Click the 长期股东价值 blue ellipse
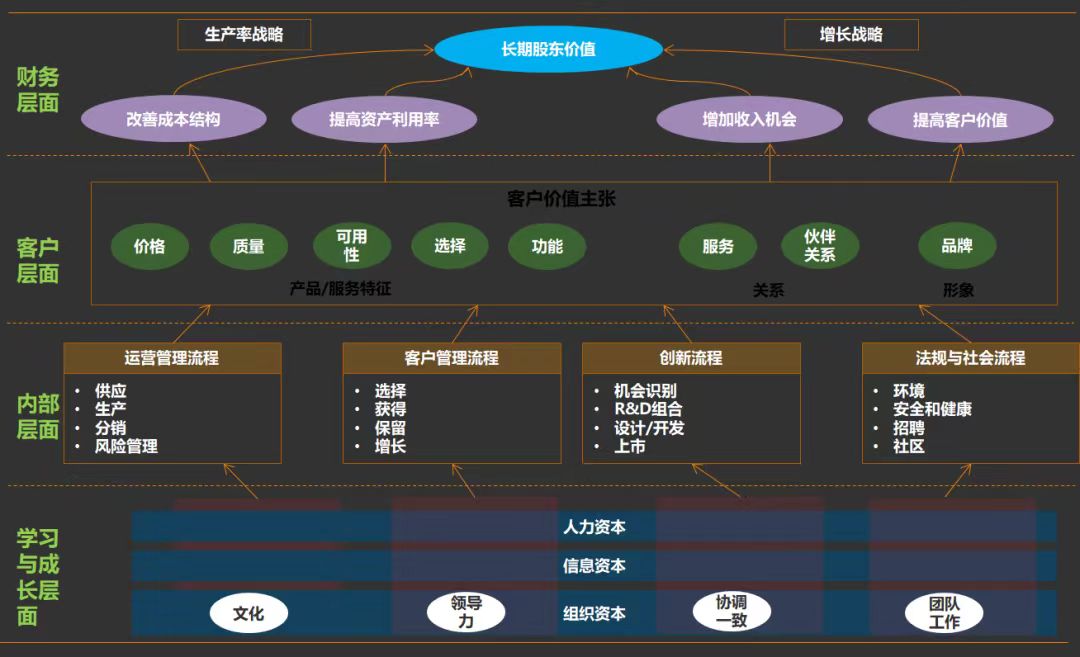The width and height of the screenshot is (1080, 657). [x=548, y=49]
